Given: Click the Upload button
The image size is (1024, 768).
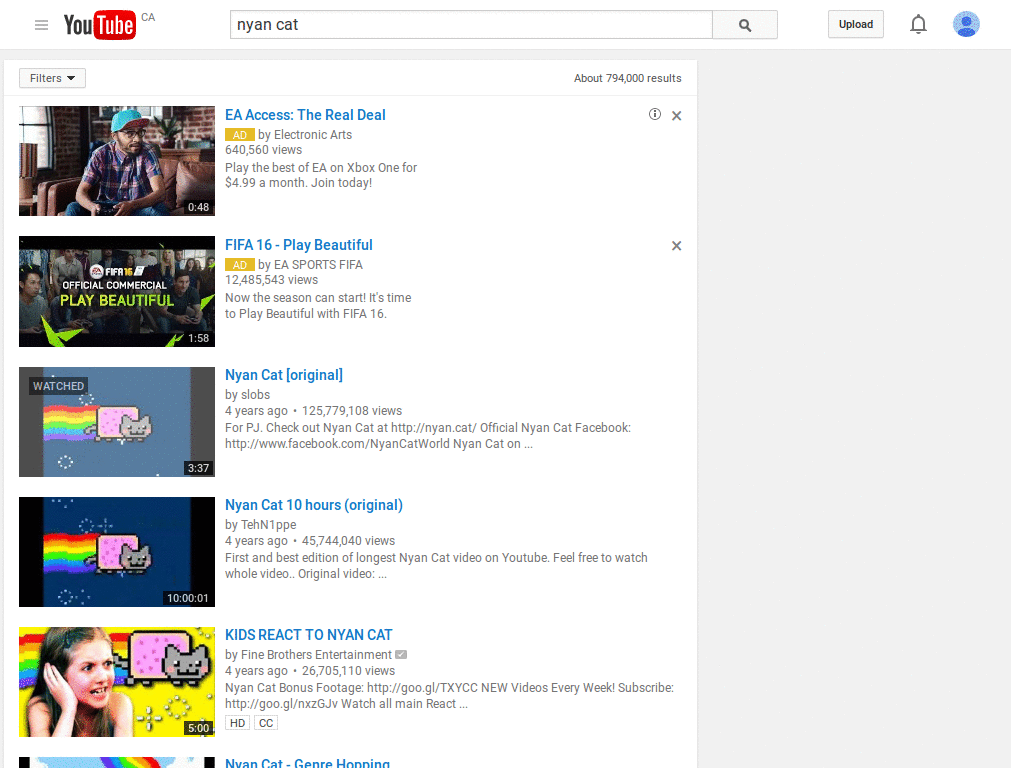Looking at the screenshot, I should (x=856, y=24).
